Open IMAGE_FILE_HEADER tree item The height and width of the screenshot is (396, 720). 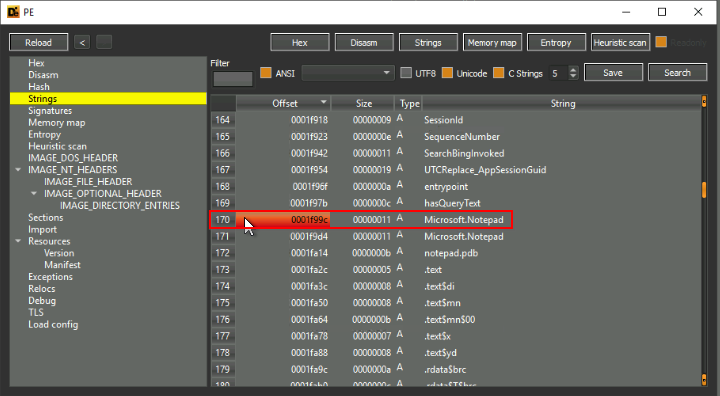tap(88, 182)
